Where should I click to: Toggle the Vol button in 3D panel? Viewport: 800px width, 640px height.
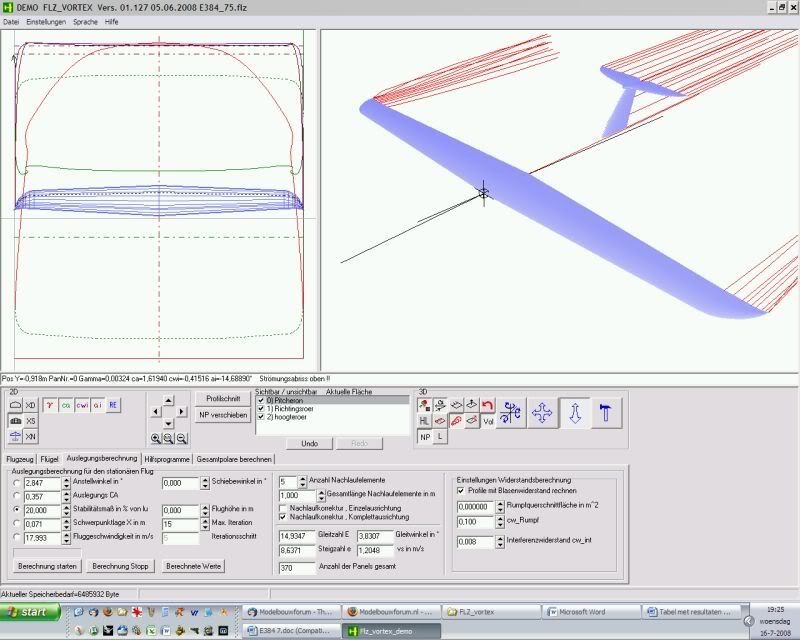[488, 422]
